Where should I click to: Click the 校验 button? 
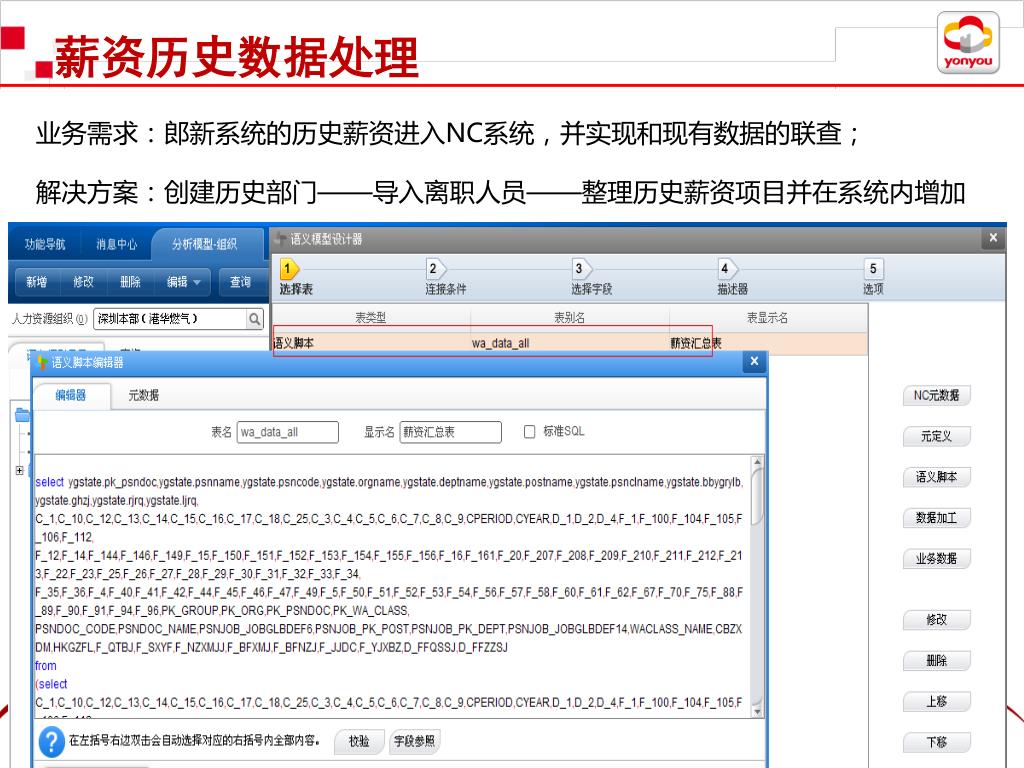(x=358, y=741)
